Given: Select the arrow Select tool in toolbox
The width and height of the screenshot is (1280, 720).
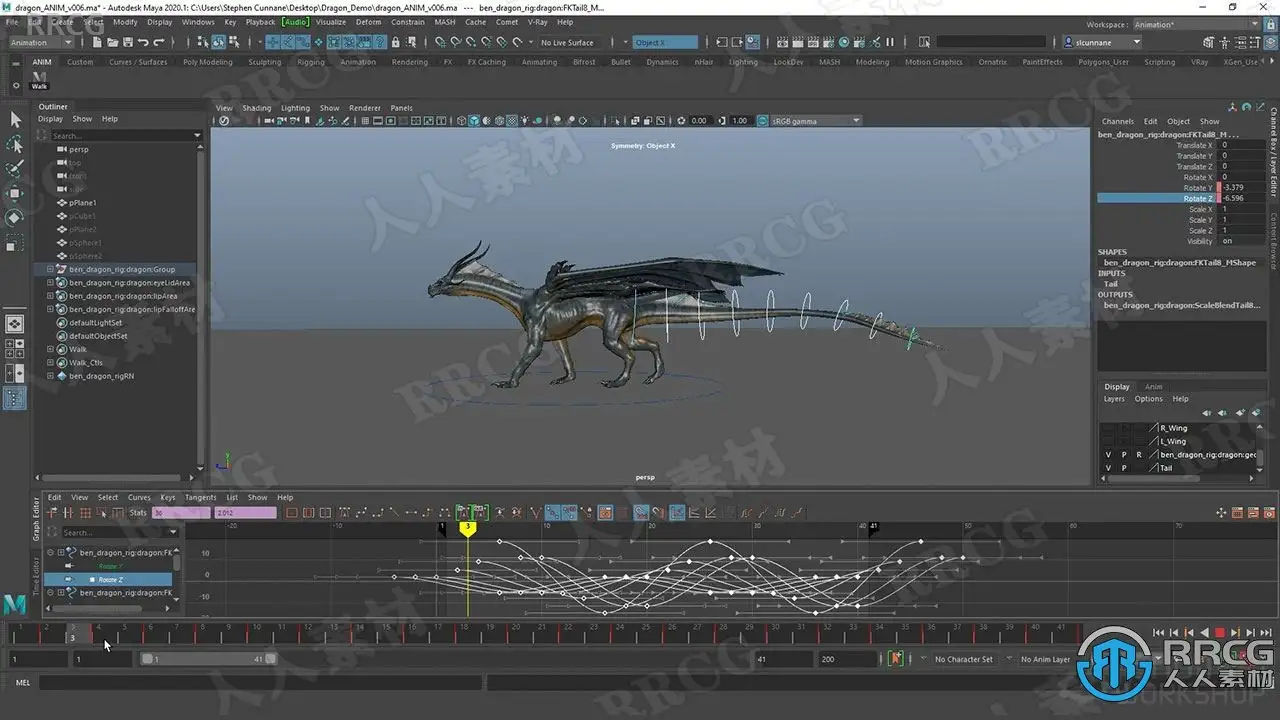Looking at the screenshot, I should (15, 120).
